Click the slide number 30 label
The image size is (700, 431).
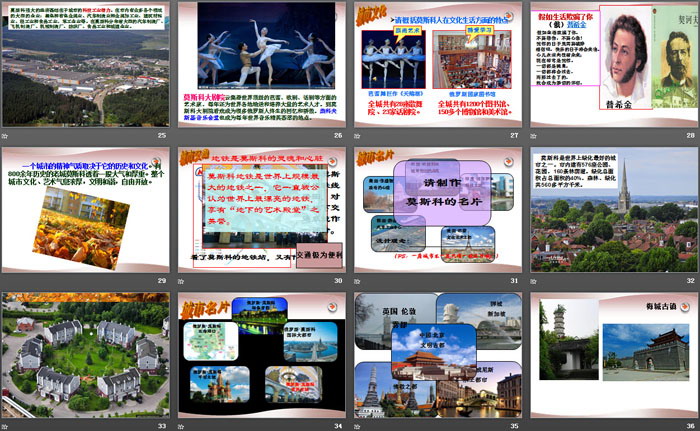[x=338, y=281]
